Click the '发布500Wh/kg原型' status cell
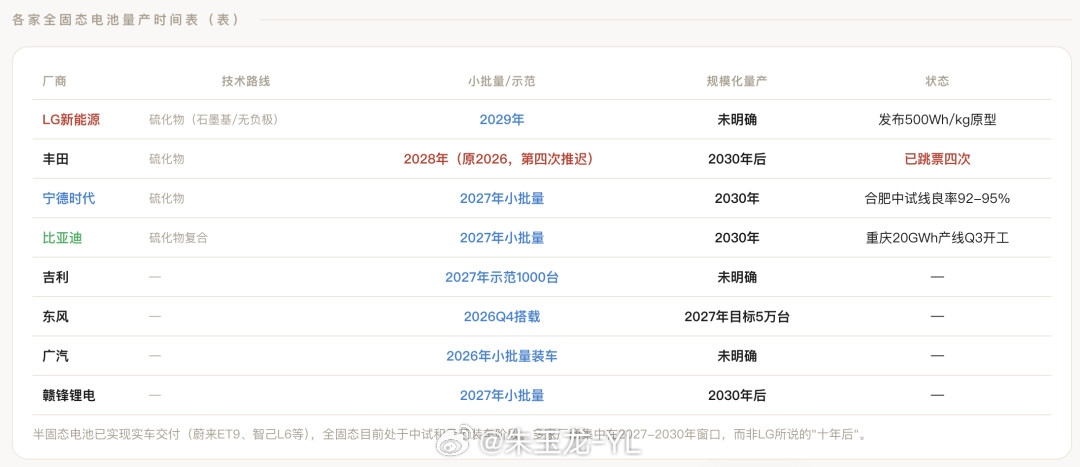1080x467 pixels. pos(937,120)
